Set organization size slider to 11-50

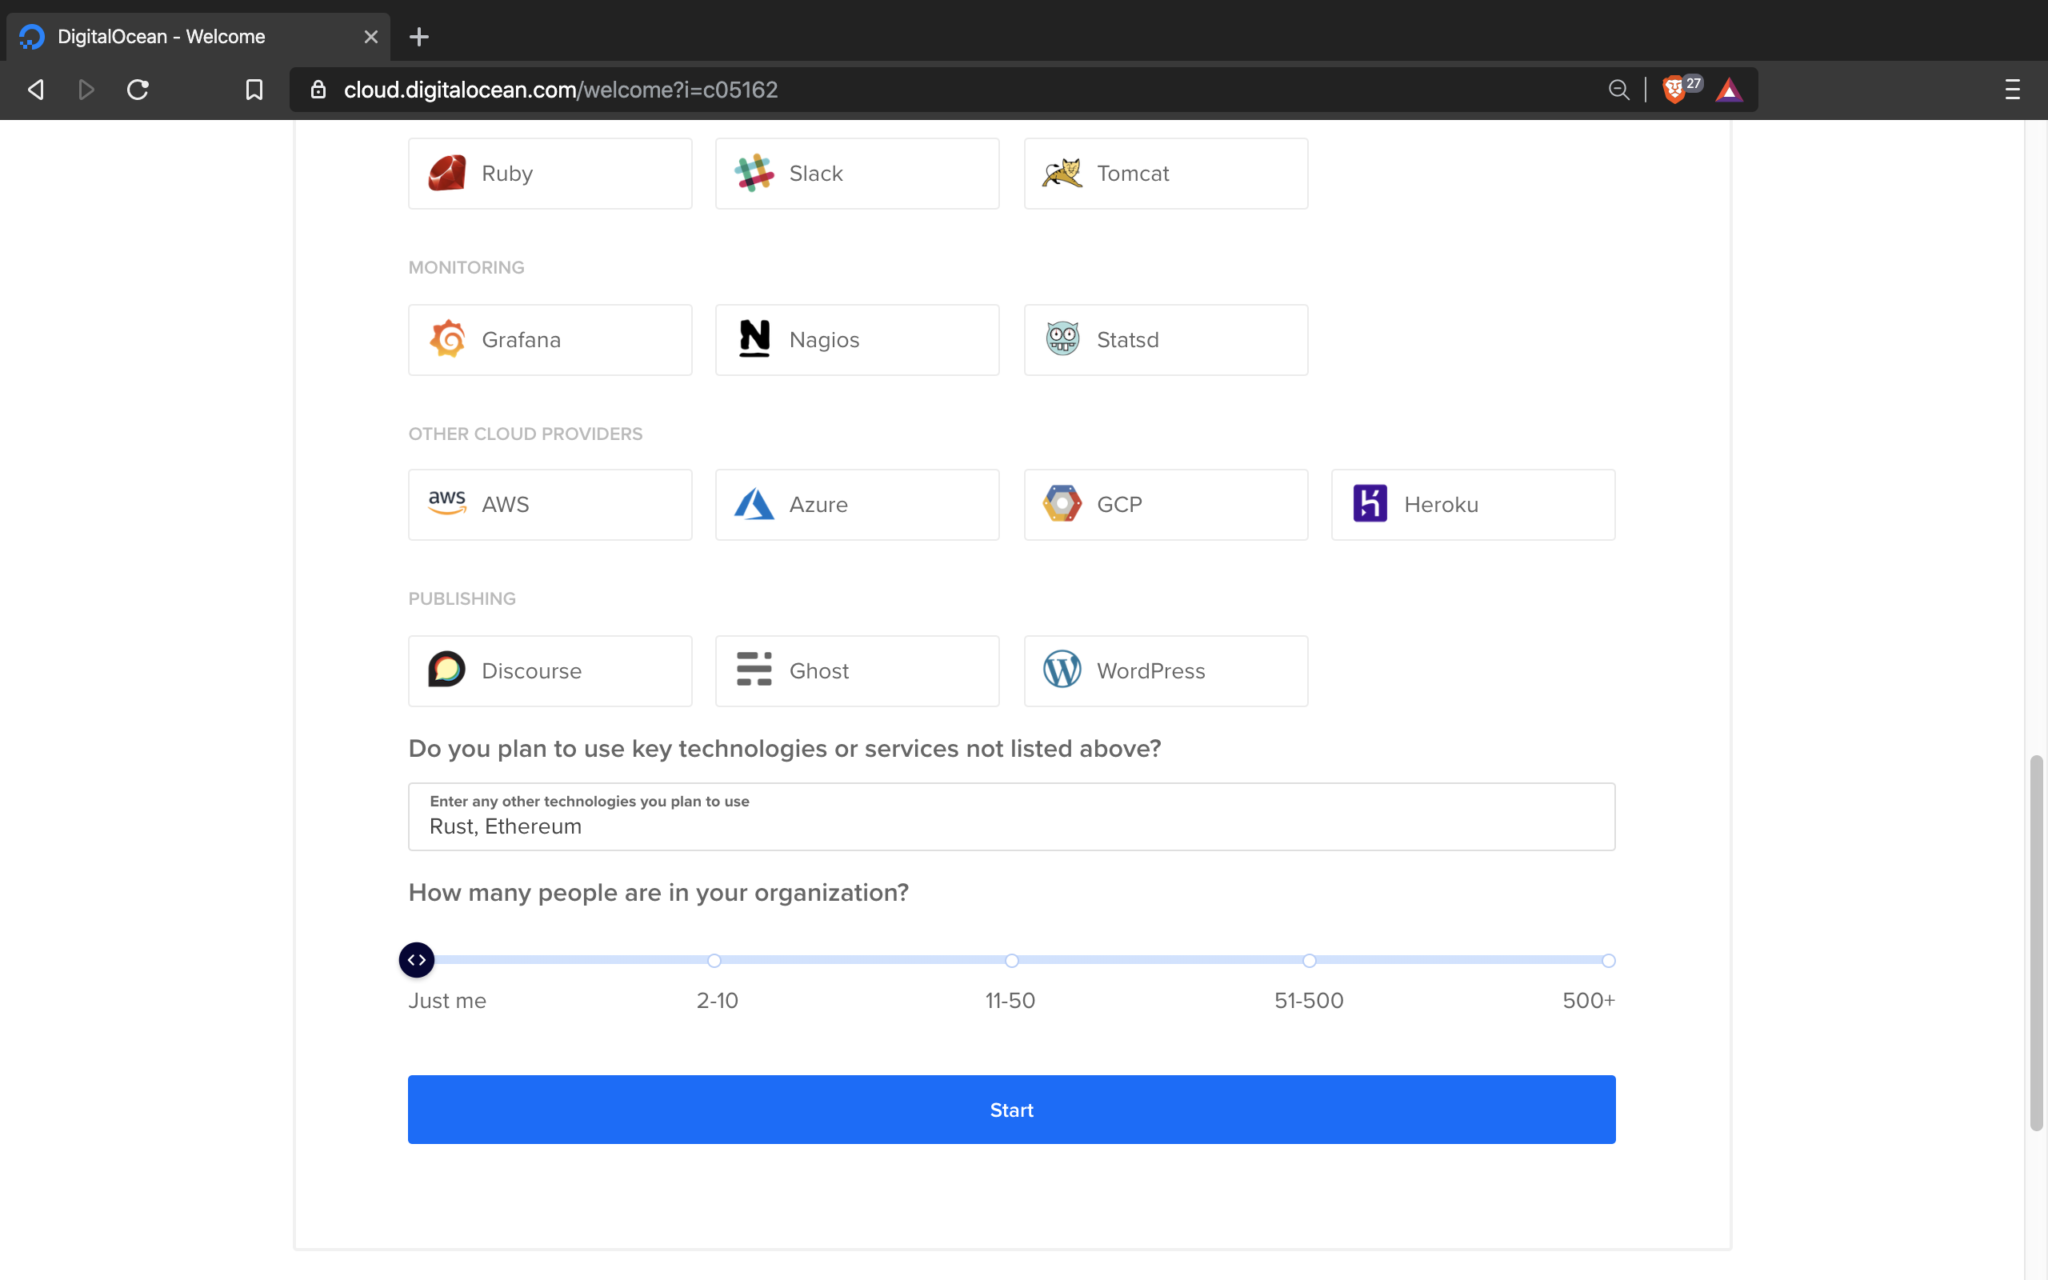(x=1012, y=961)
